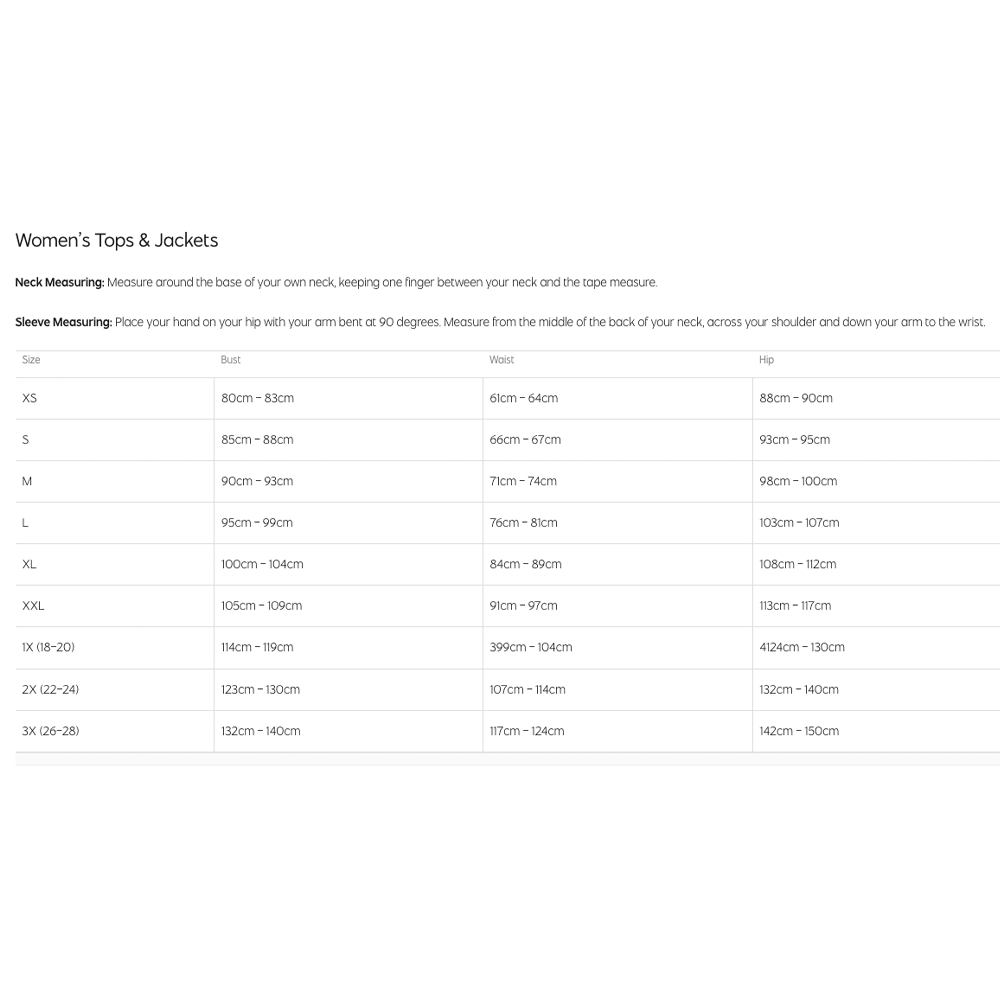1000x1000 pixels.
Task: Click the 2X (22-24) size label
Action: coord(50,689)
